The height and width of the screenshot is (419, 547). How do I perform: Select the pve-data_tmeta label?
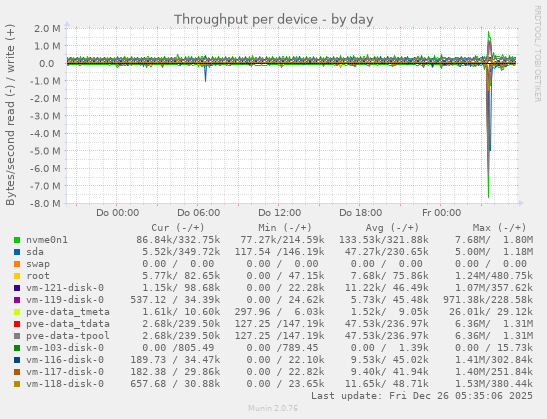tap(68, 312)
